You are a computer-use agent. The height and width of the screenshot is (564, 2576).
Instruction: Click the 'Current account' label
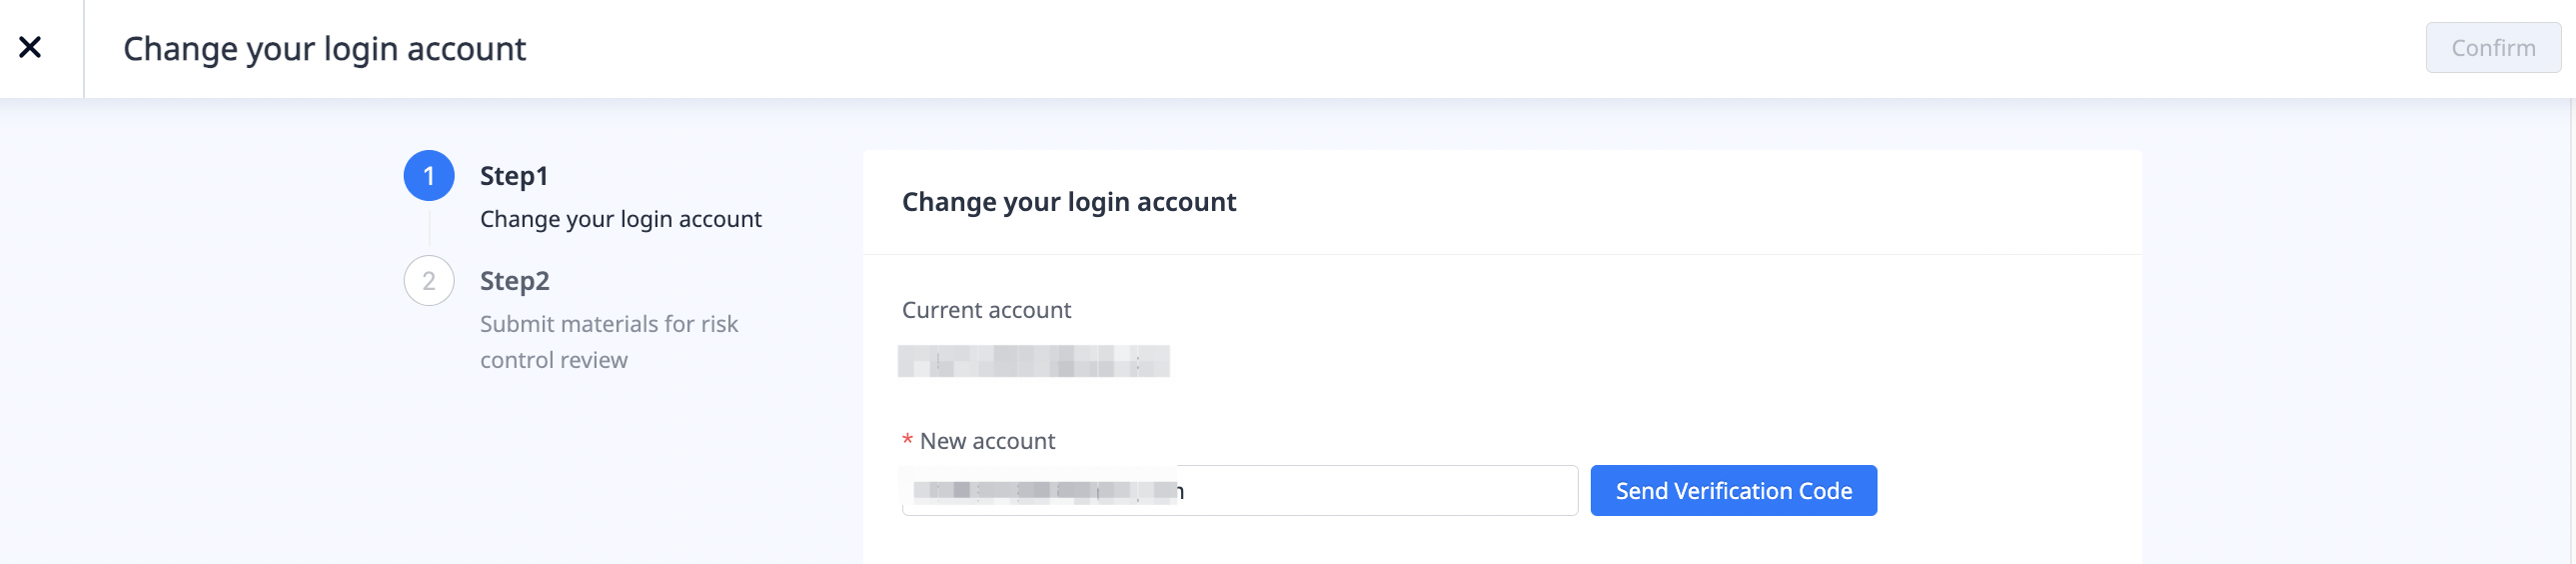pyautogui.click(x=986, y=310)
